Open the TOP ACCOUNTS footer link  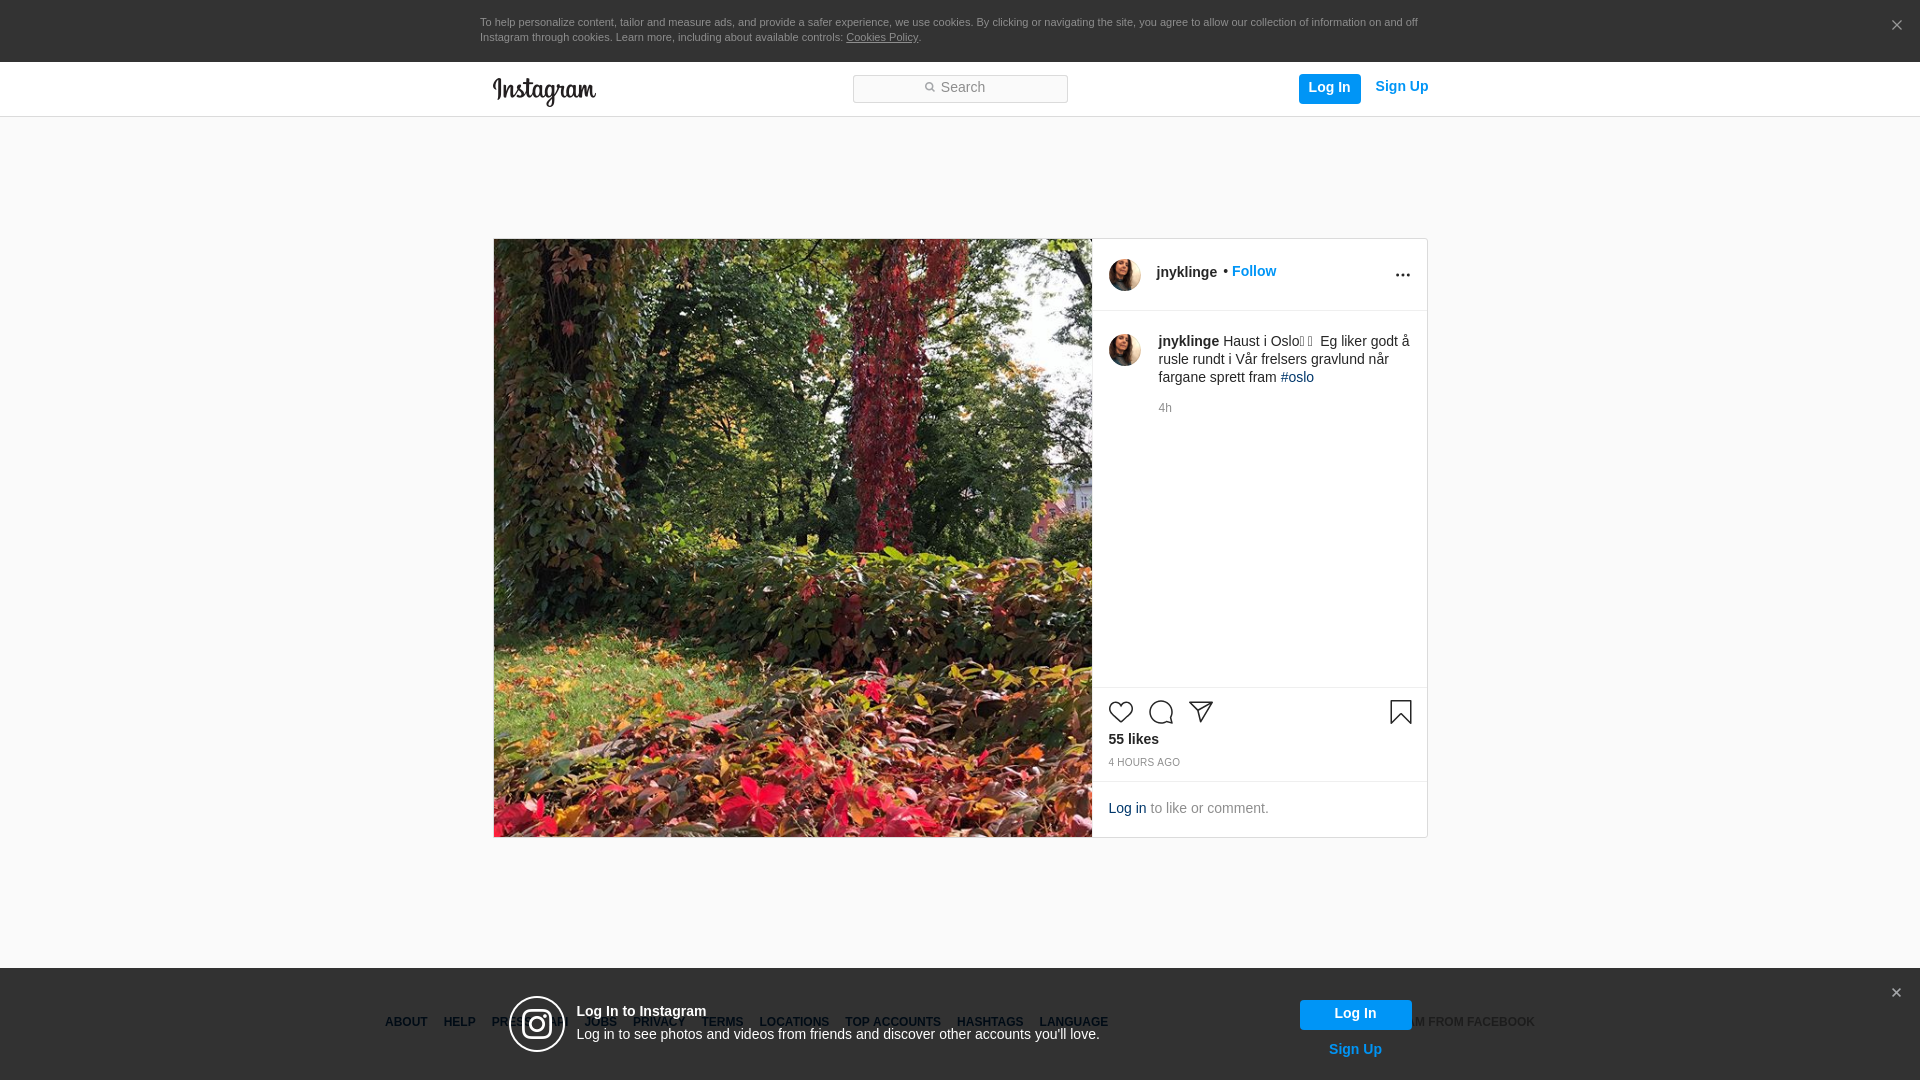point(892,1022)
